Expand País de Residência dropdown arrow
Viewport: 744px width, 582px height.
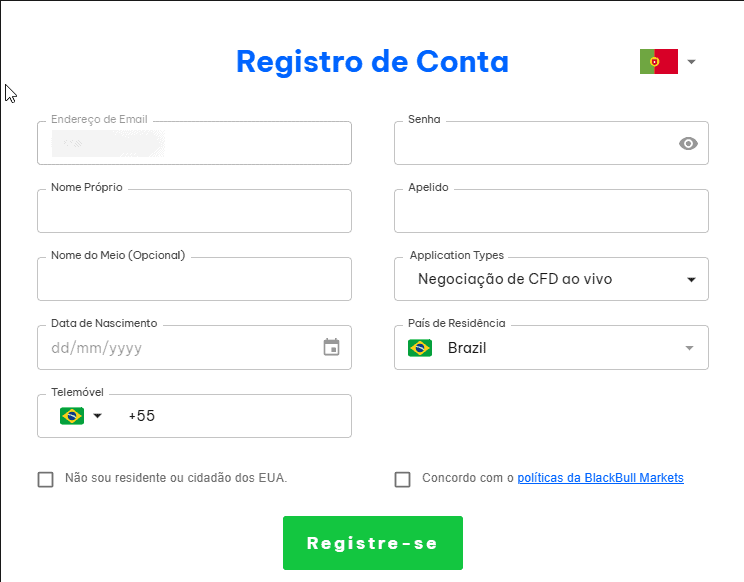tap(689, 348)
